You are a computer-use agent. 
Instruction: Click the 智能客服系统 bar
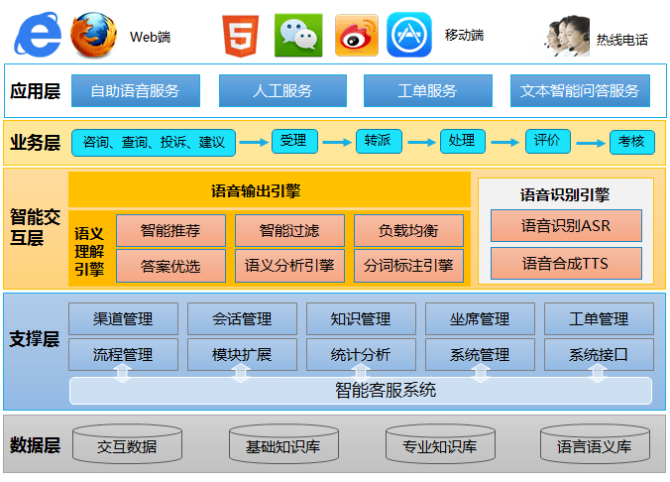[361, 391]
